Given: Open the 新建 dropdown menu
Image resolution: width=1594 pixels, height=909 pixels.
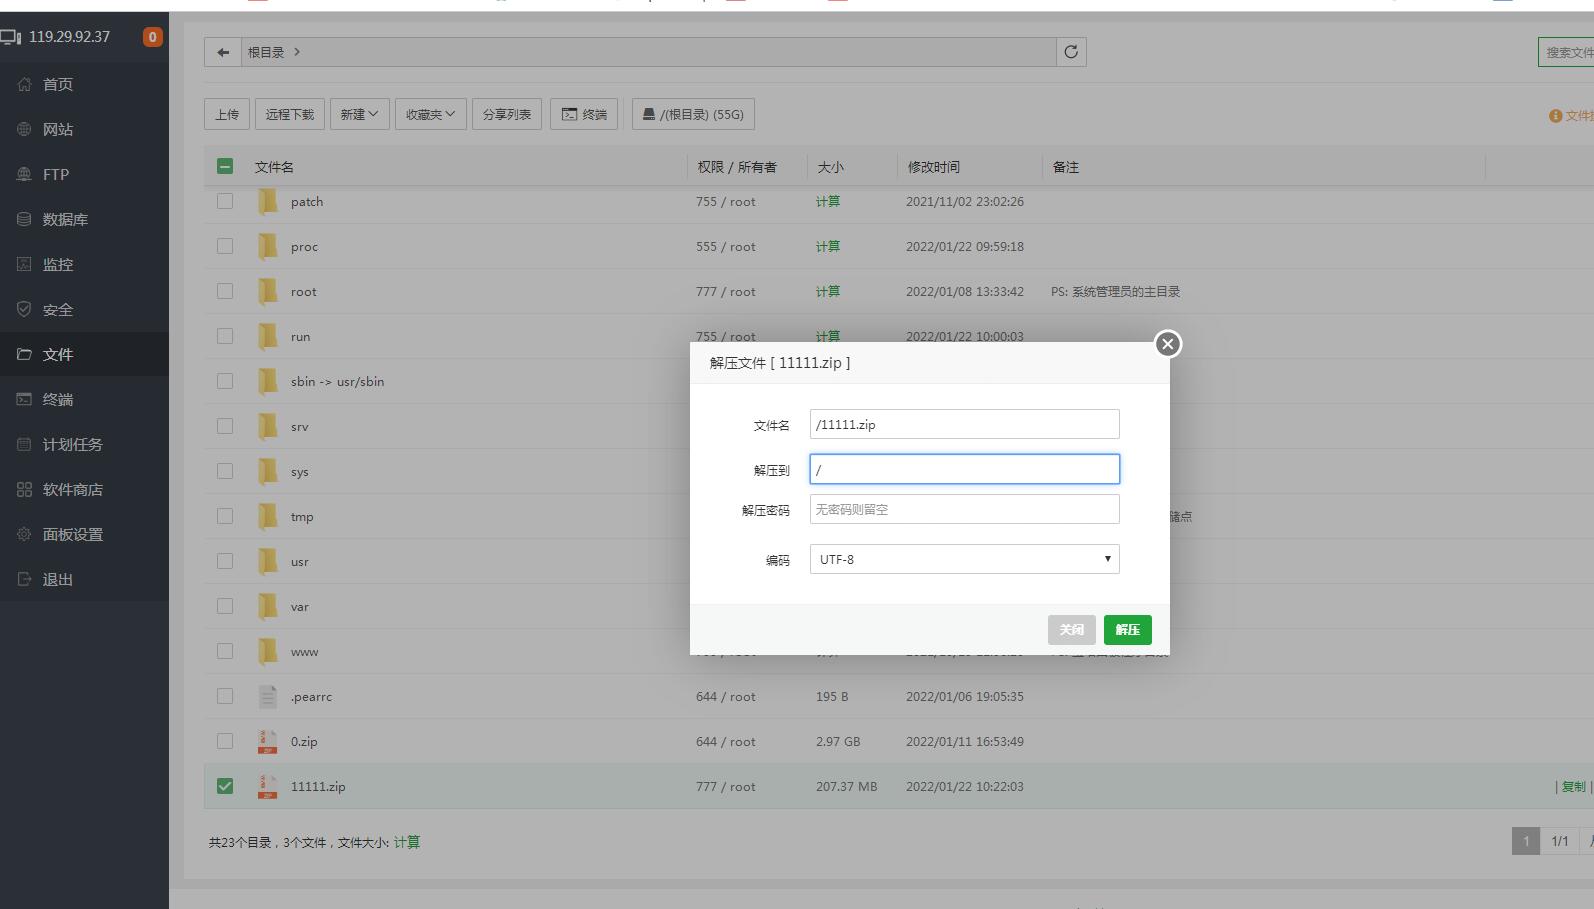Looking at the screenshot, I should (359, 114).
